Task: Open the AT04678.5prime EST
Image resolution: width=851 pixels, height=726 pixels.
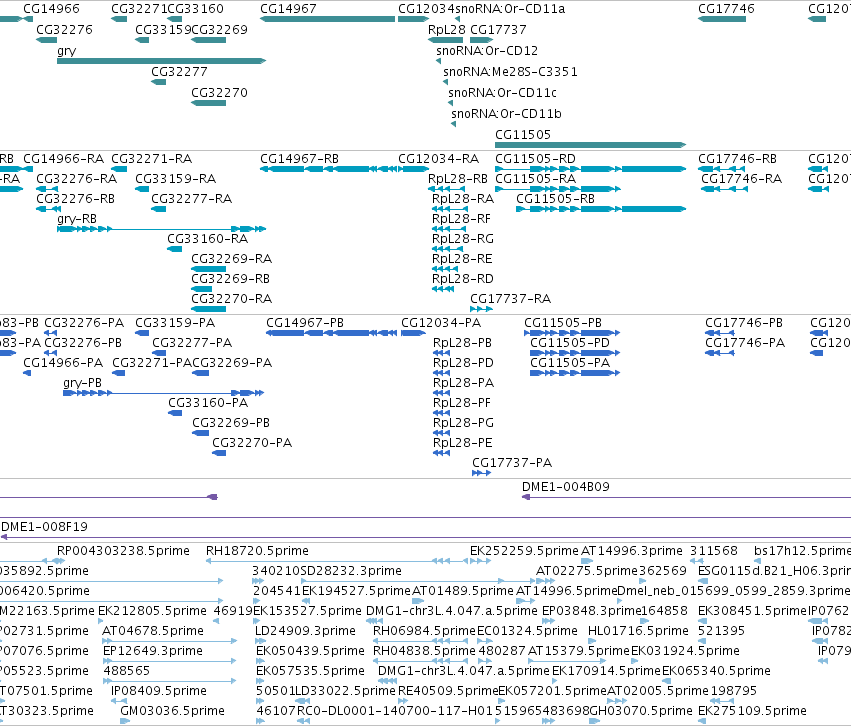Action: pos(169,641)
